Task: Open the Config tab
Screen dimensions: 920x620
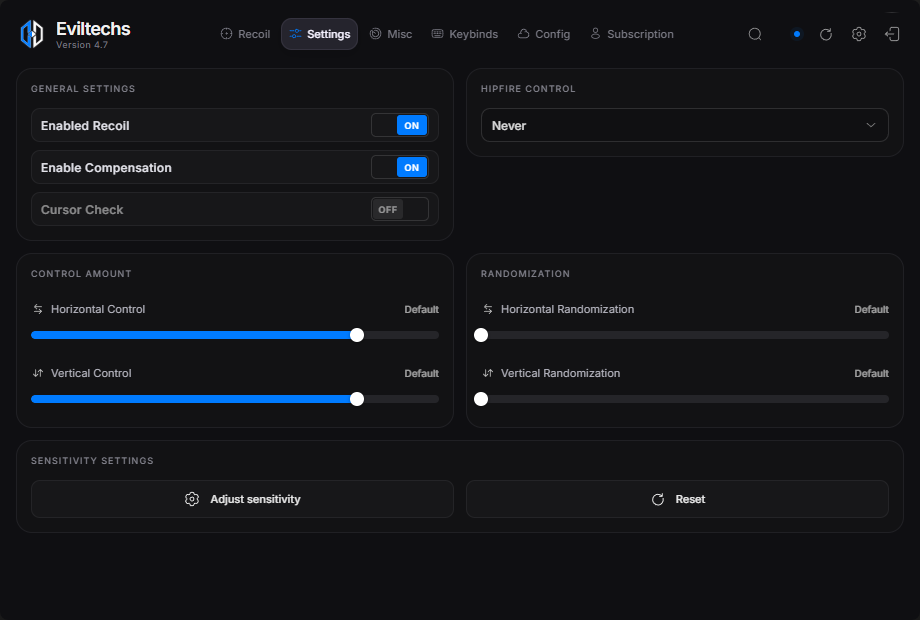Action: click(x=544, y=34)
